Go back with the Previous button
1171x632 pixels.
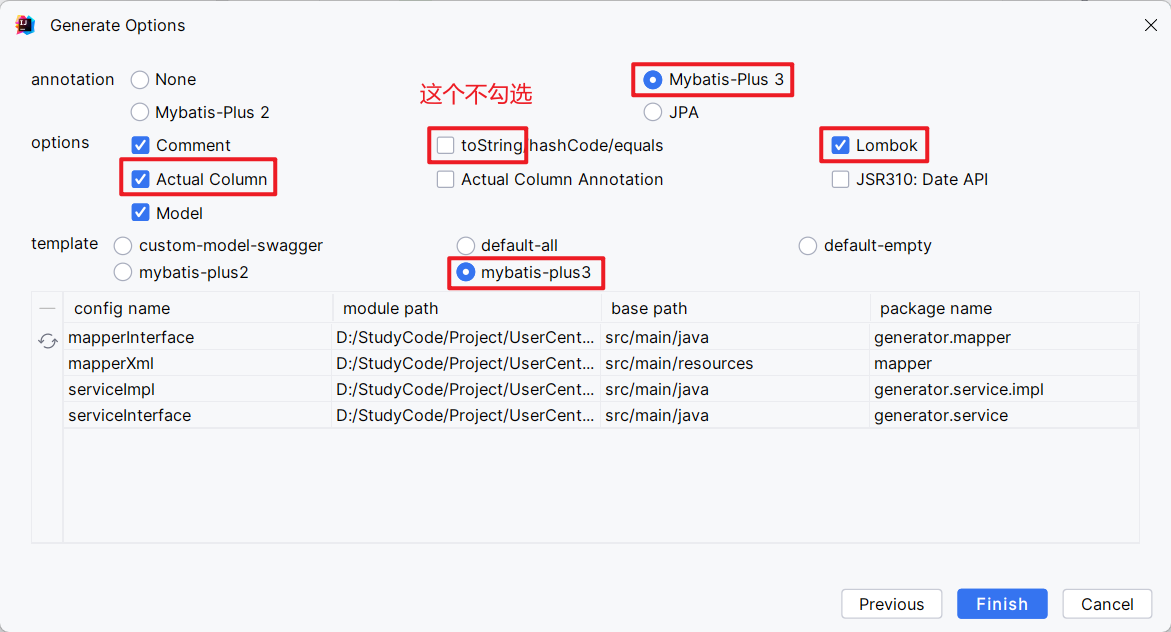[x=891, y=604]
